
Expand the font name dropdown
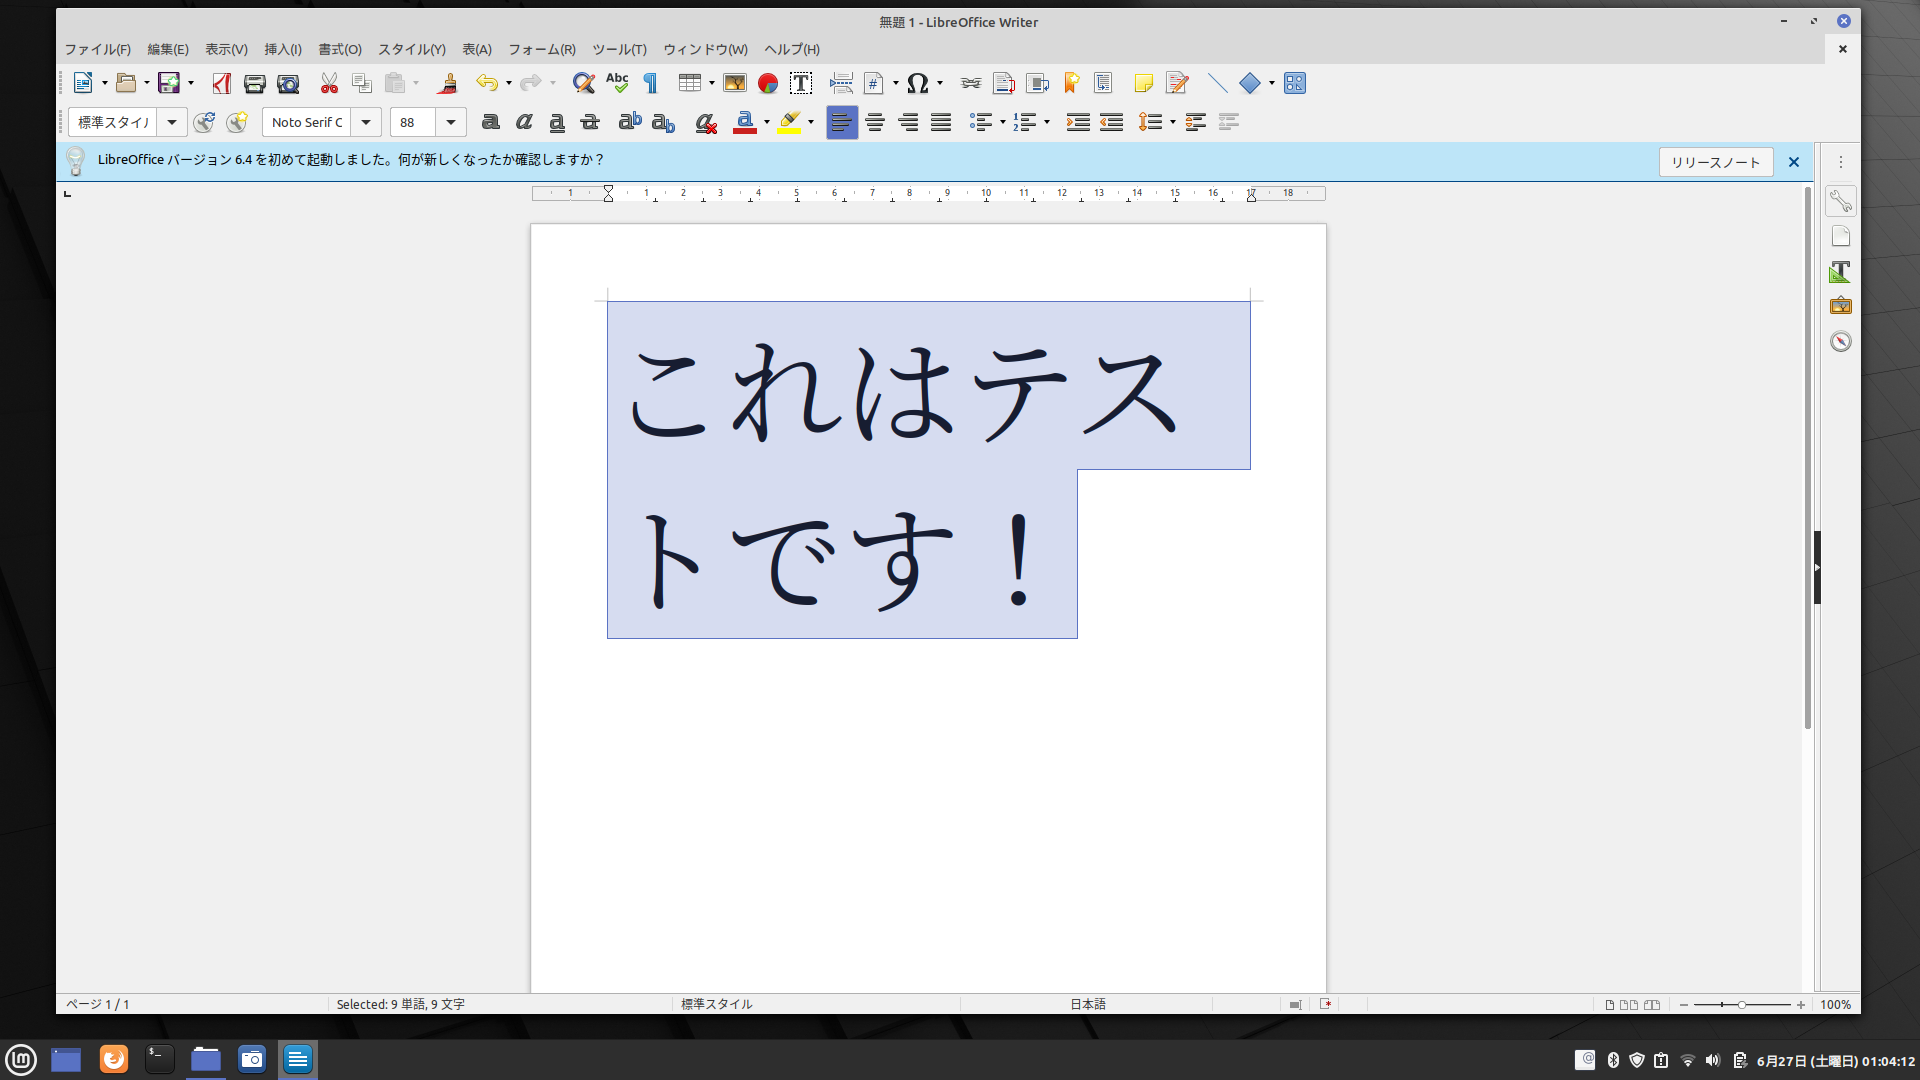pyautogui.click(x=366, y=122)
